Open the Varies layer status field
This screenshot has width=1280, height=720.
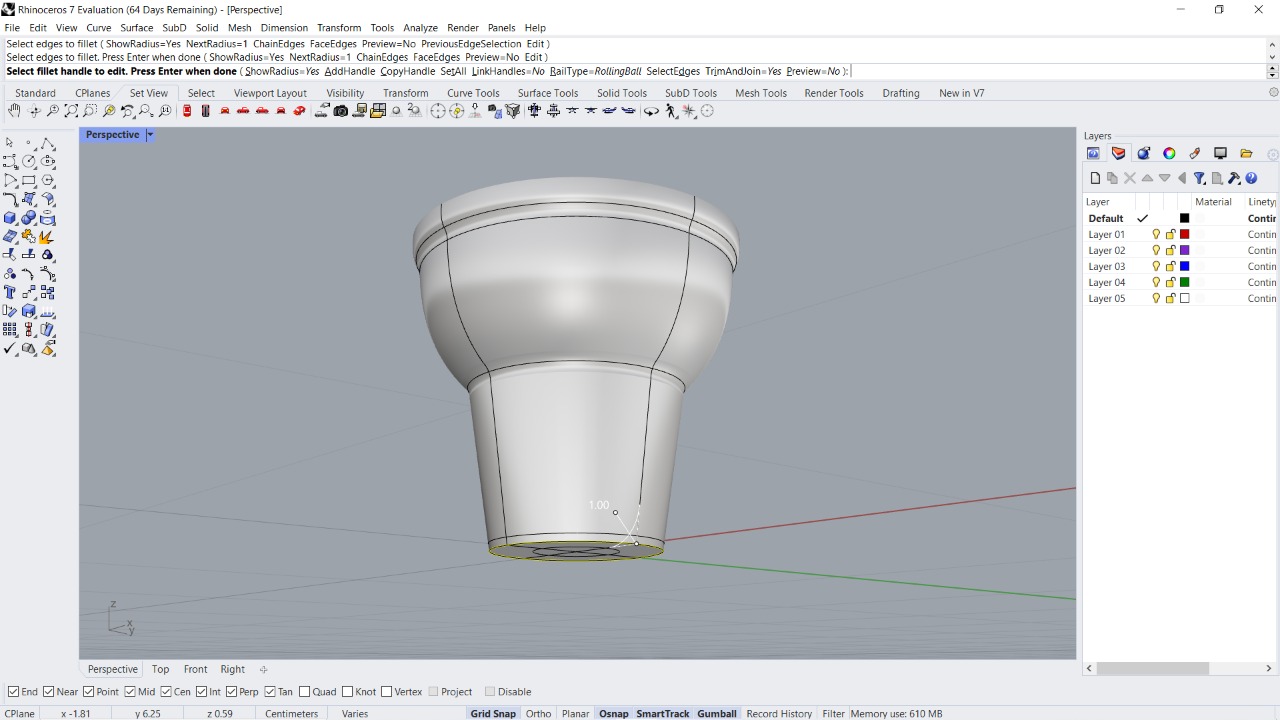tap(355, 714)
